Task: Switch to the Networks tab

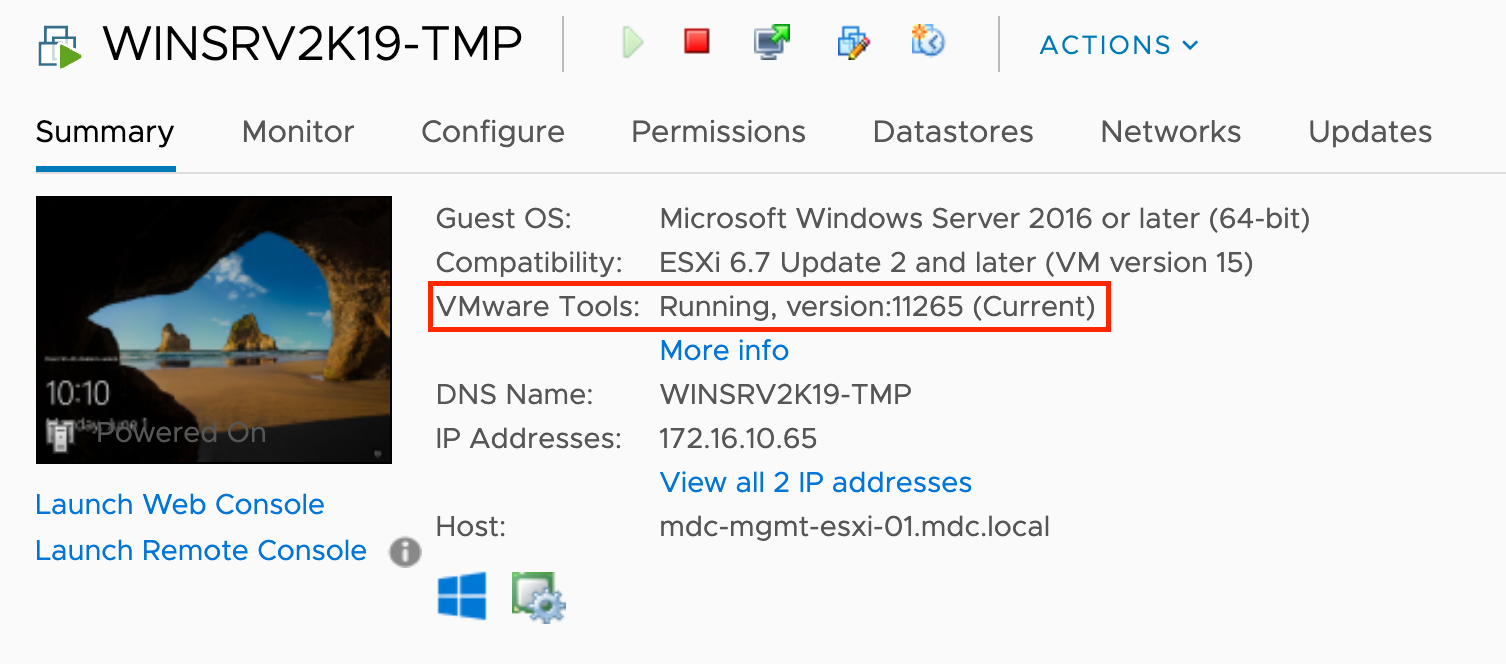Action: (x=1171, y=132)
